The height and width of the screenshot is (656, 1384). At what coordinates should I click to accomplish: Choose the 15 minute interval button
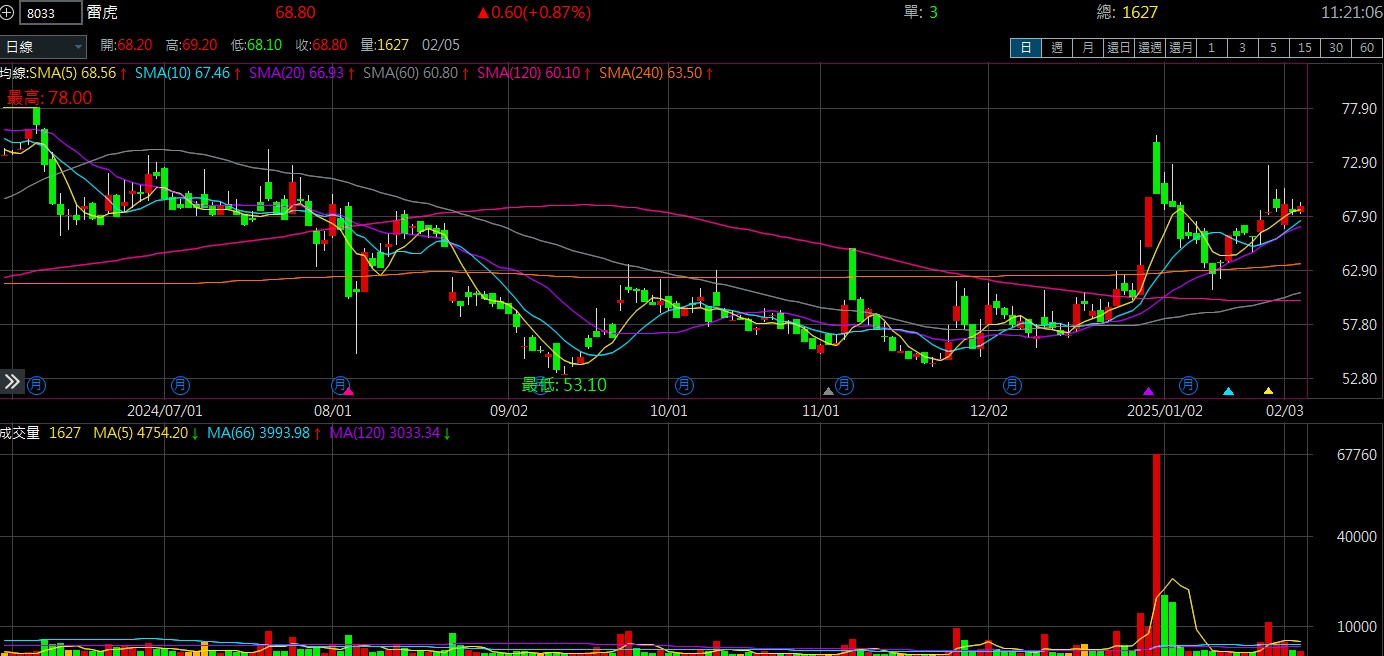pyautogui.click(x=1305, y=47)
